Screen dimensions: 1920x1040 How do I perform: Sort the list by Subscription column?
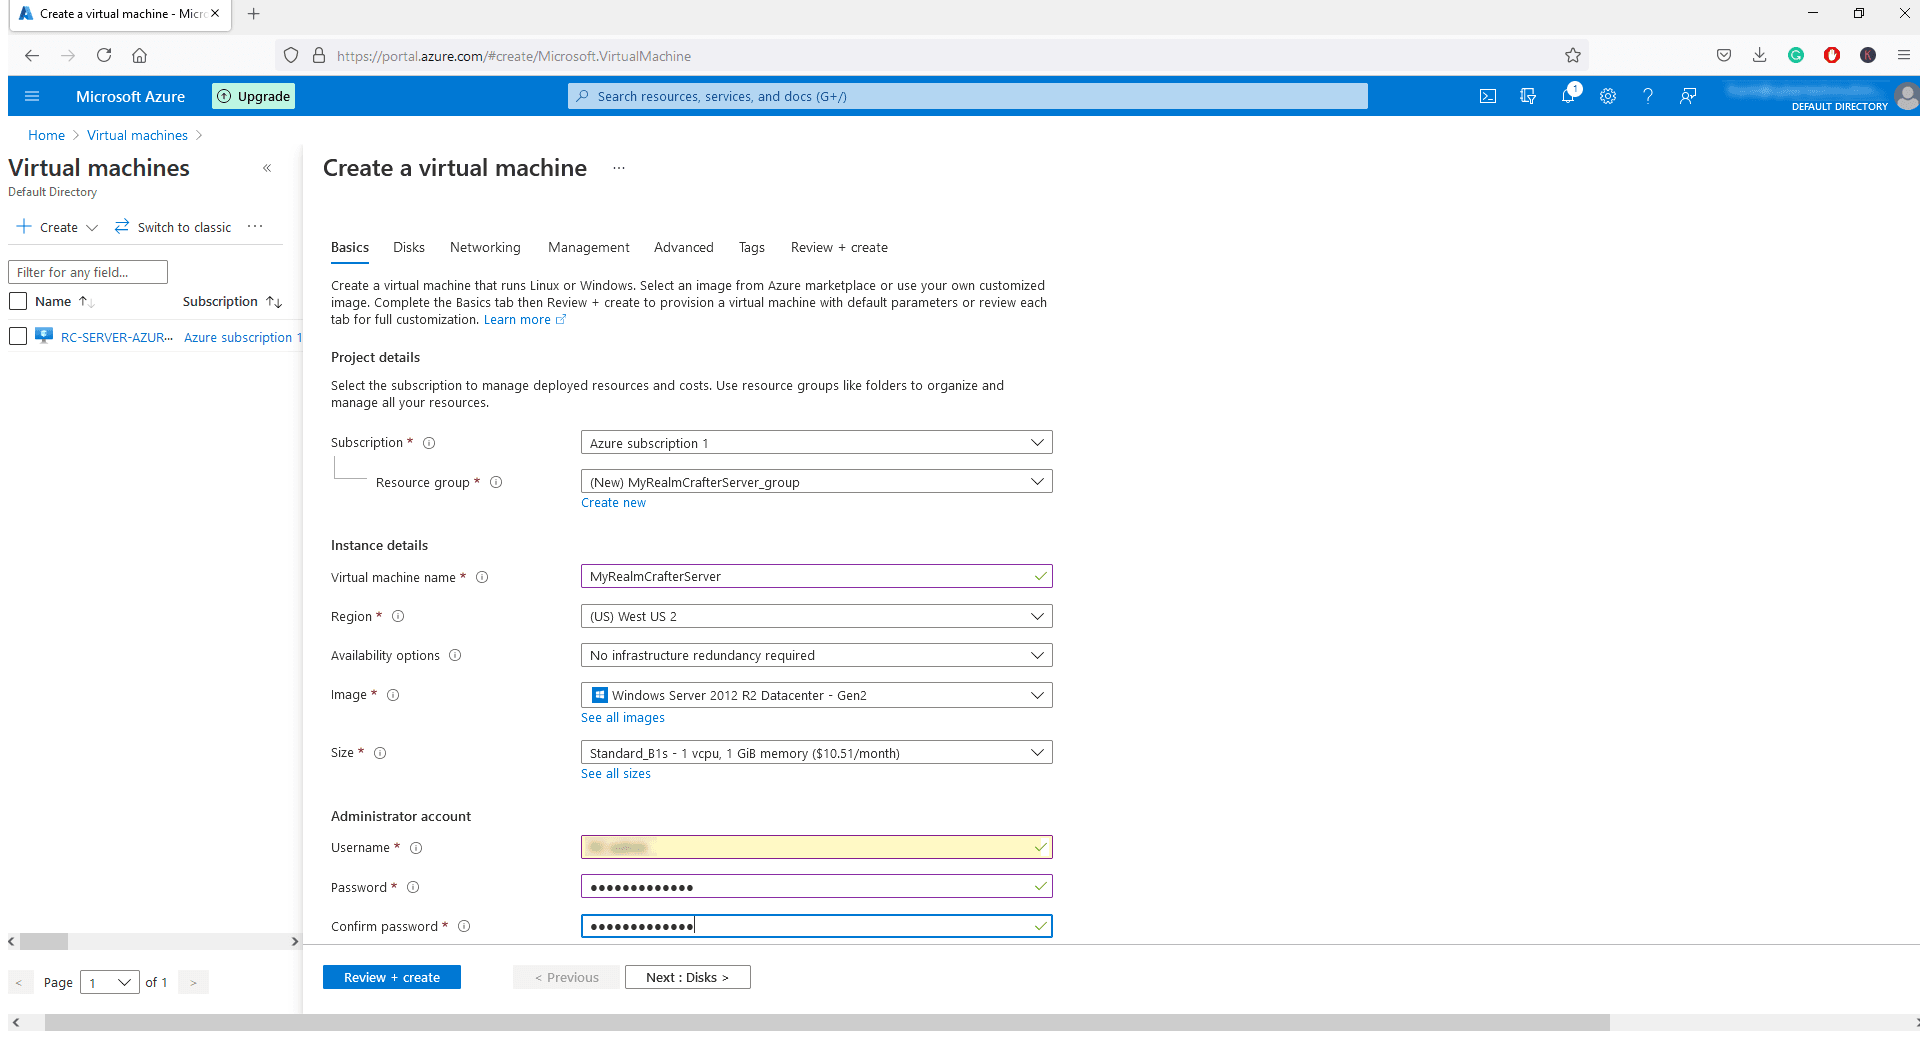coord(232,301)
